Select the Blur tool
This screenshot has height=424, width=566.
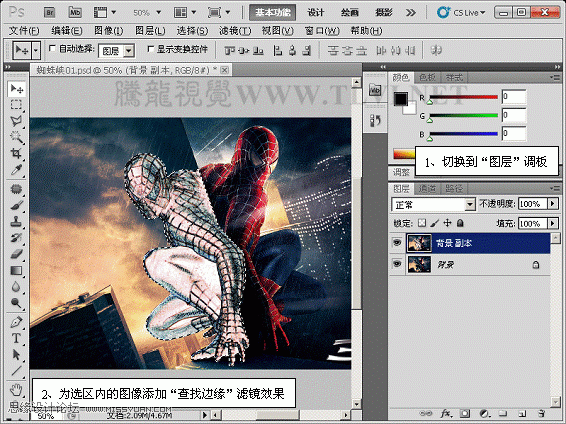coord(16,287)
